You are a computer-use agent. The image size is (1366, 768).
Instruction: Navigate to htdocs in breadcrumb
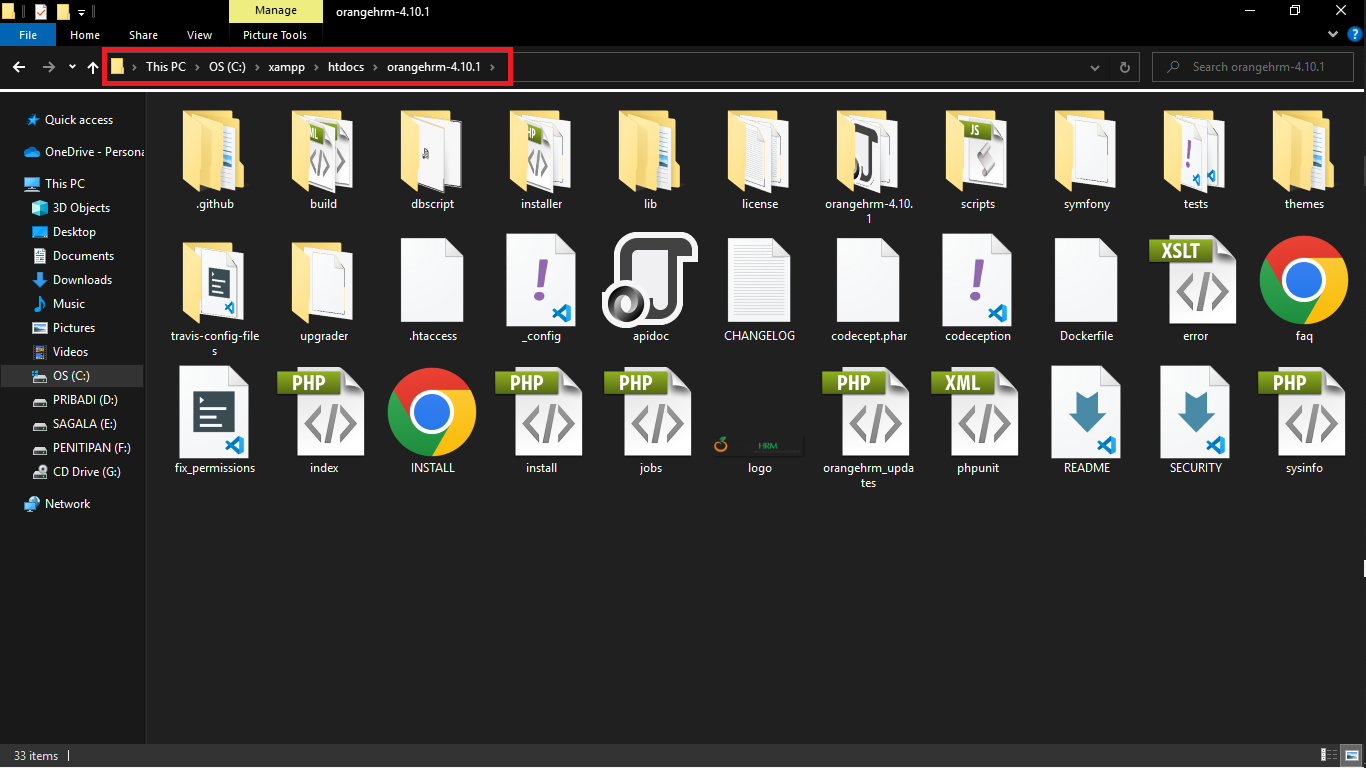[x=346, y=67]
